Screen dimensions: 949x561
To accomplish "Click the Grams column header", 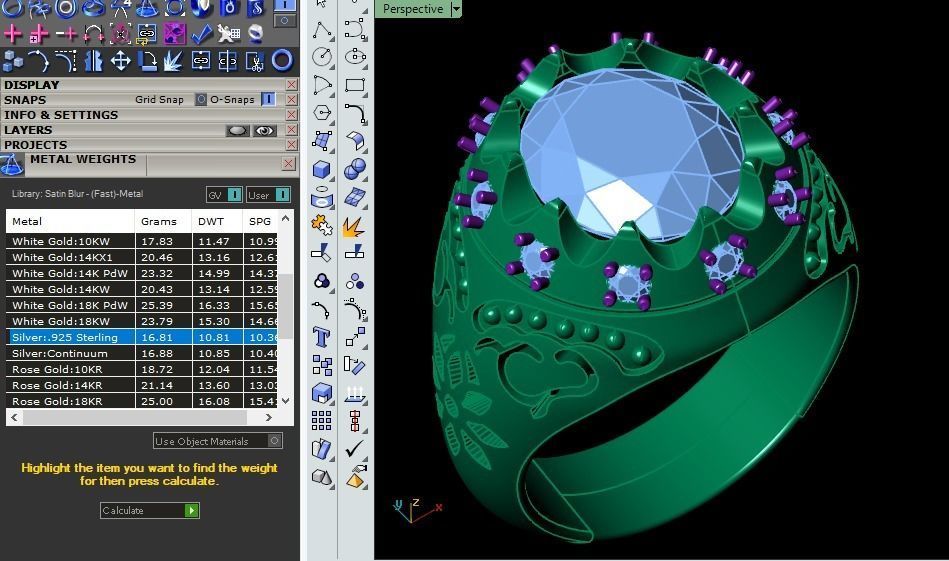I will point(163,221).
